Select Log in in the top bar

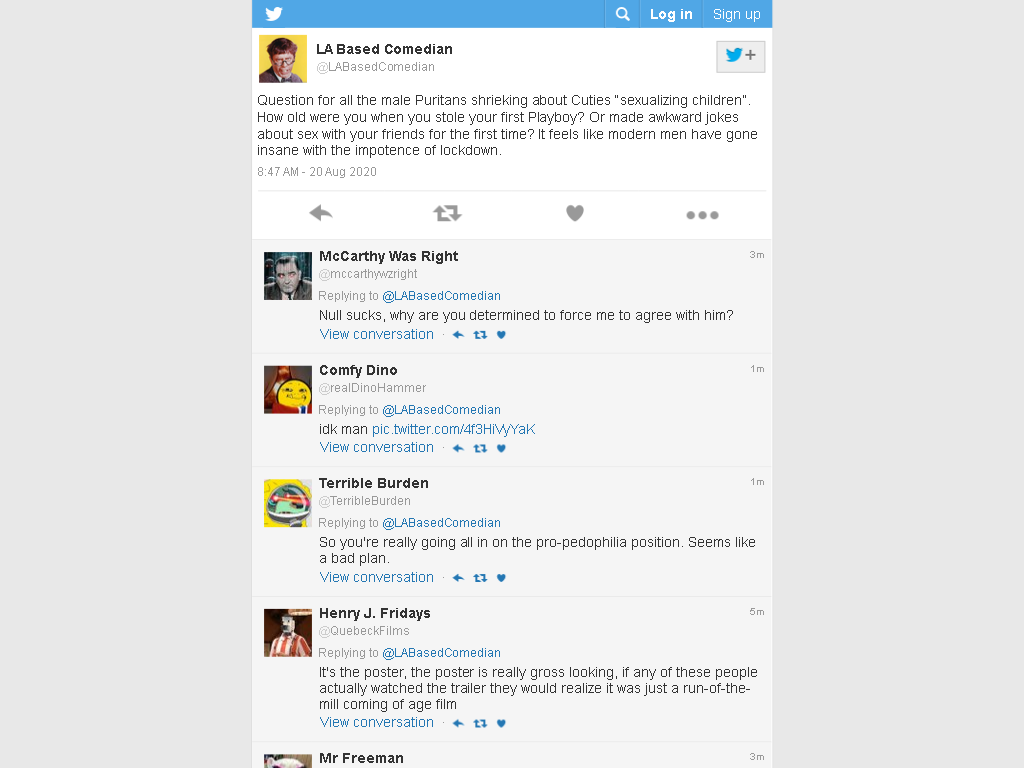point(671,14)
